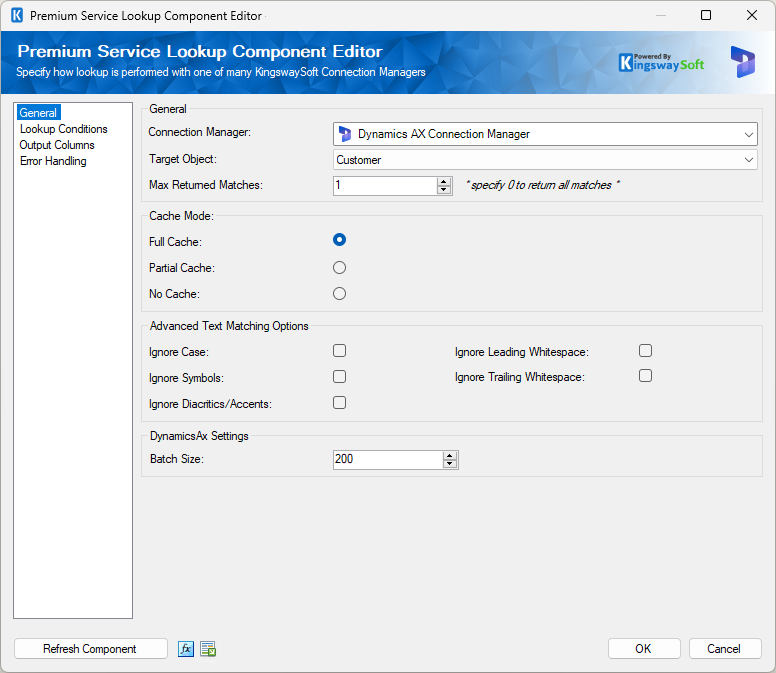
Task: Click the 'specify 0 to return all matches' hint
Action: (542, 185)
